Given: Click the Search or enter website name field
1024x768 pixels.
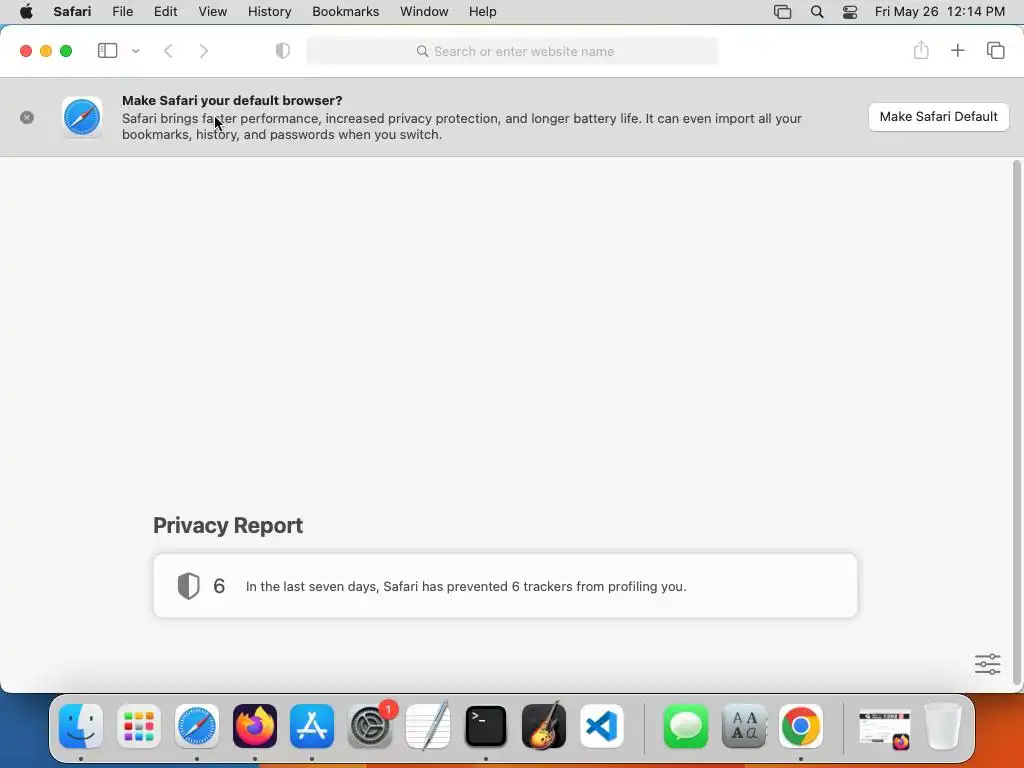Looking at the screenshot, I should pos(512,51).
